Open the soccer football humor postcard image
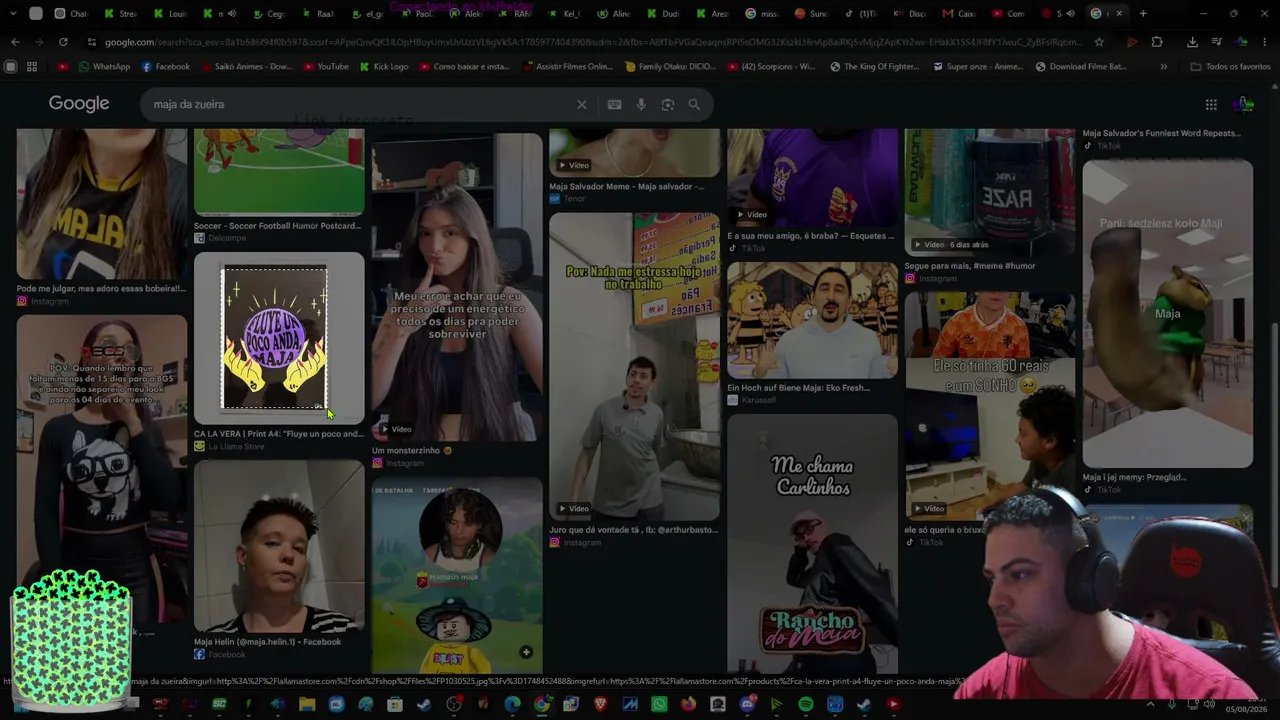The width and height of the screenshot is (1280, 720). (279, 172)
